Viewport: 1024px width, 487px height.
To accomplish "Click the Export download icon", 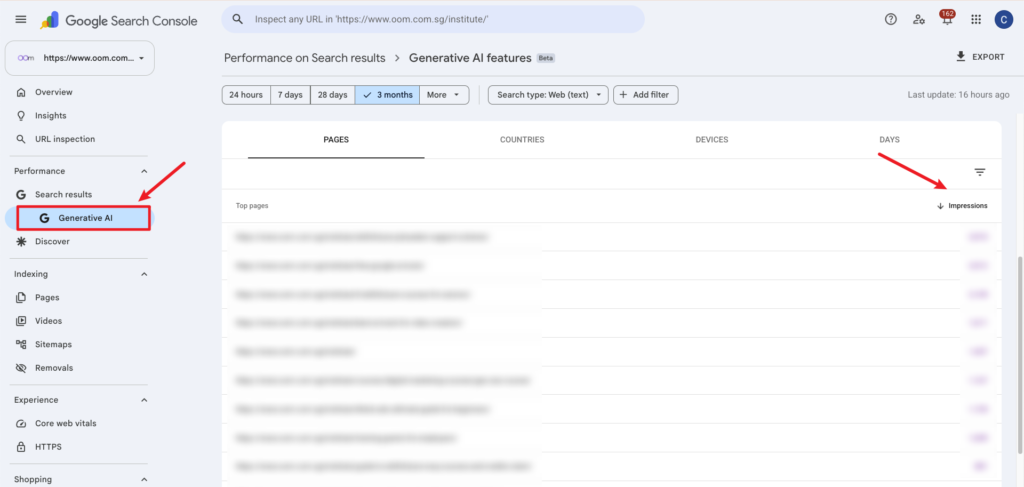I will (x=961, y=57).
